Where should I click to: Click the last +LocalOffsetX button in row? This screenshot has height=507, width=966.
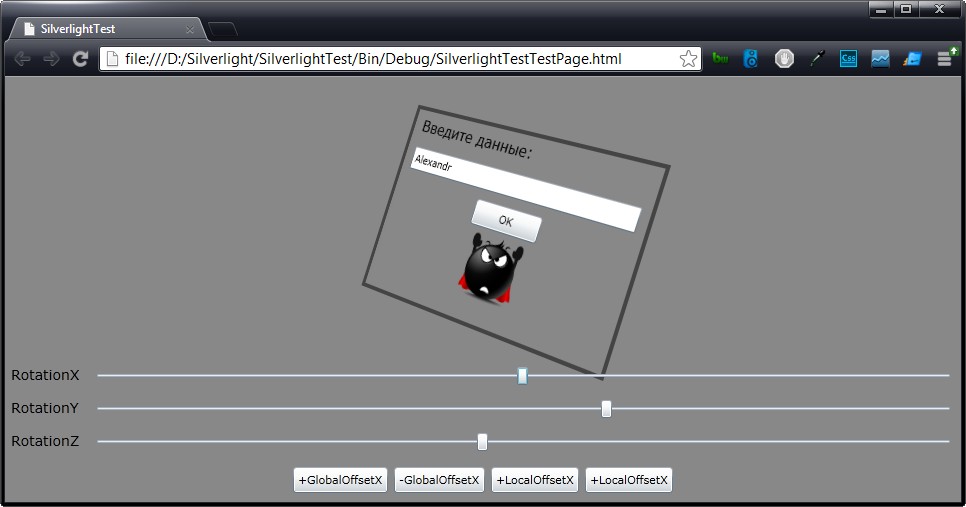pos(629,480)
